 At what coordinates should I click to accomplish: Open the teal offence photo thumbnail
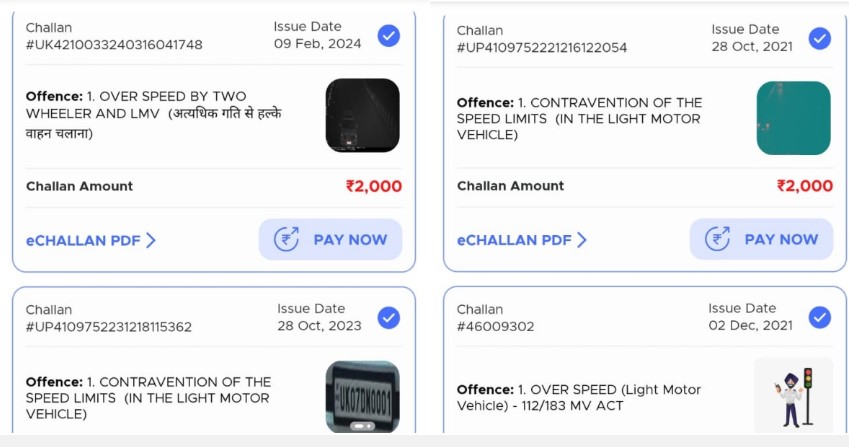point(793,118)
